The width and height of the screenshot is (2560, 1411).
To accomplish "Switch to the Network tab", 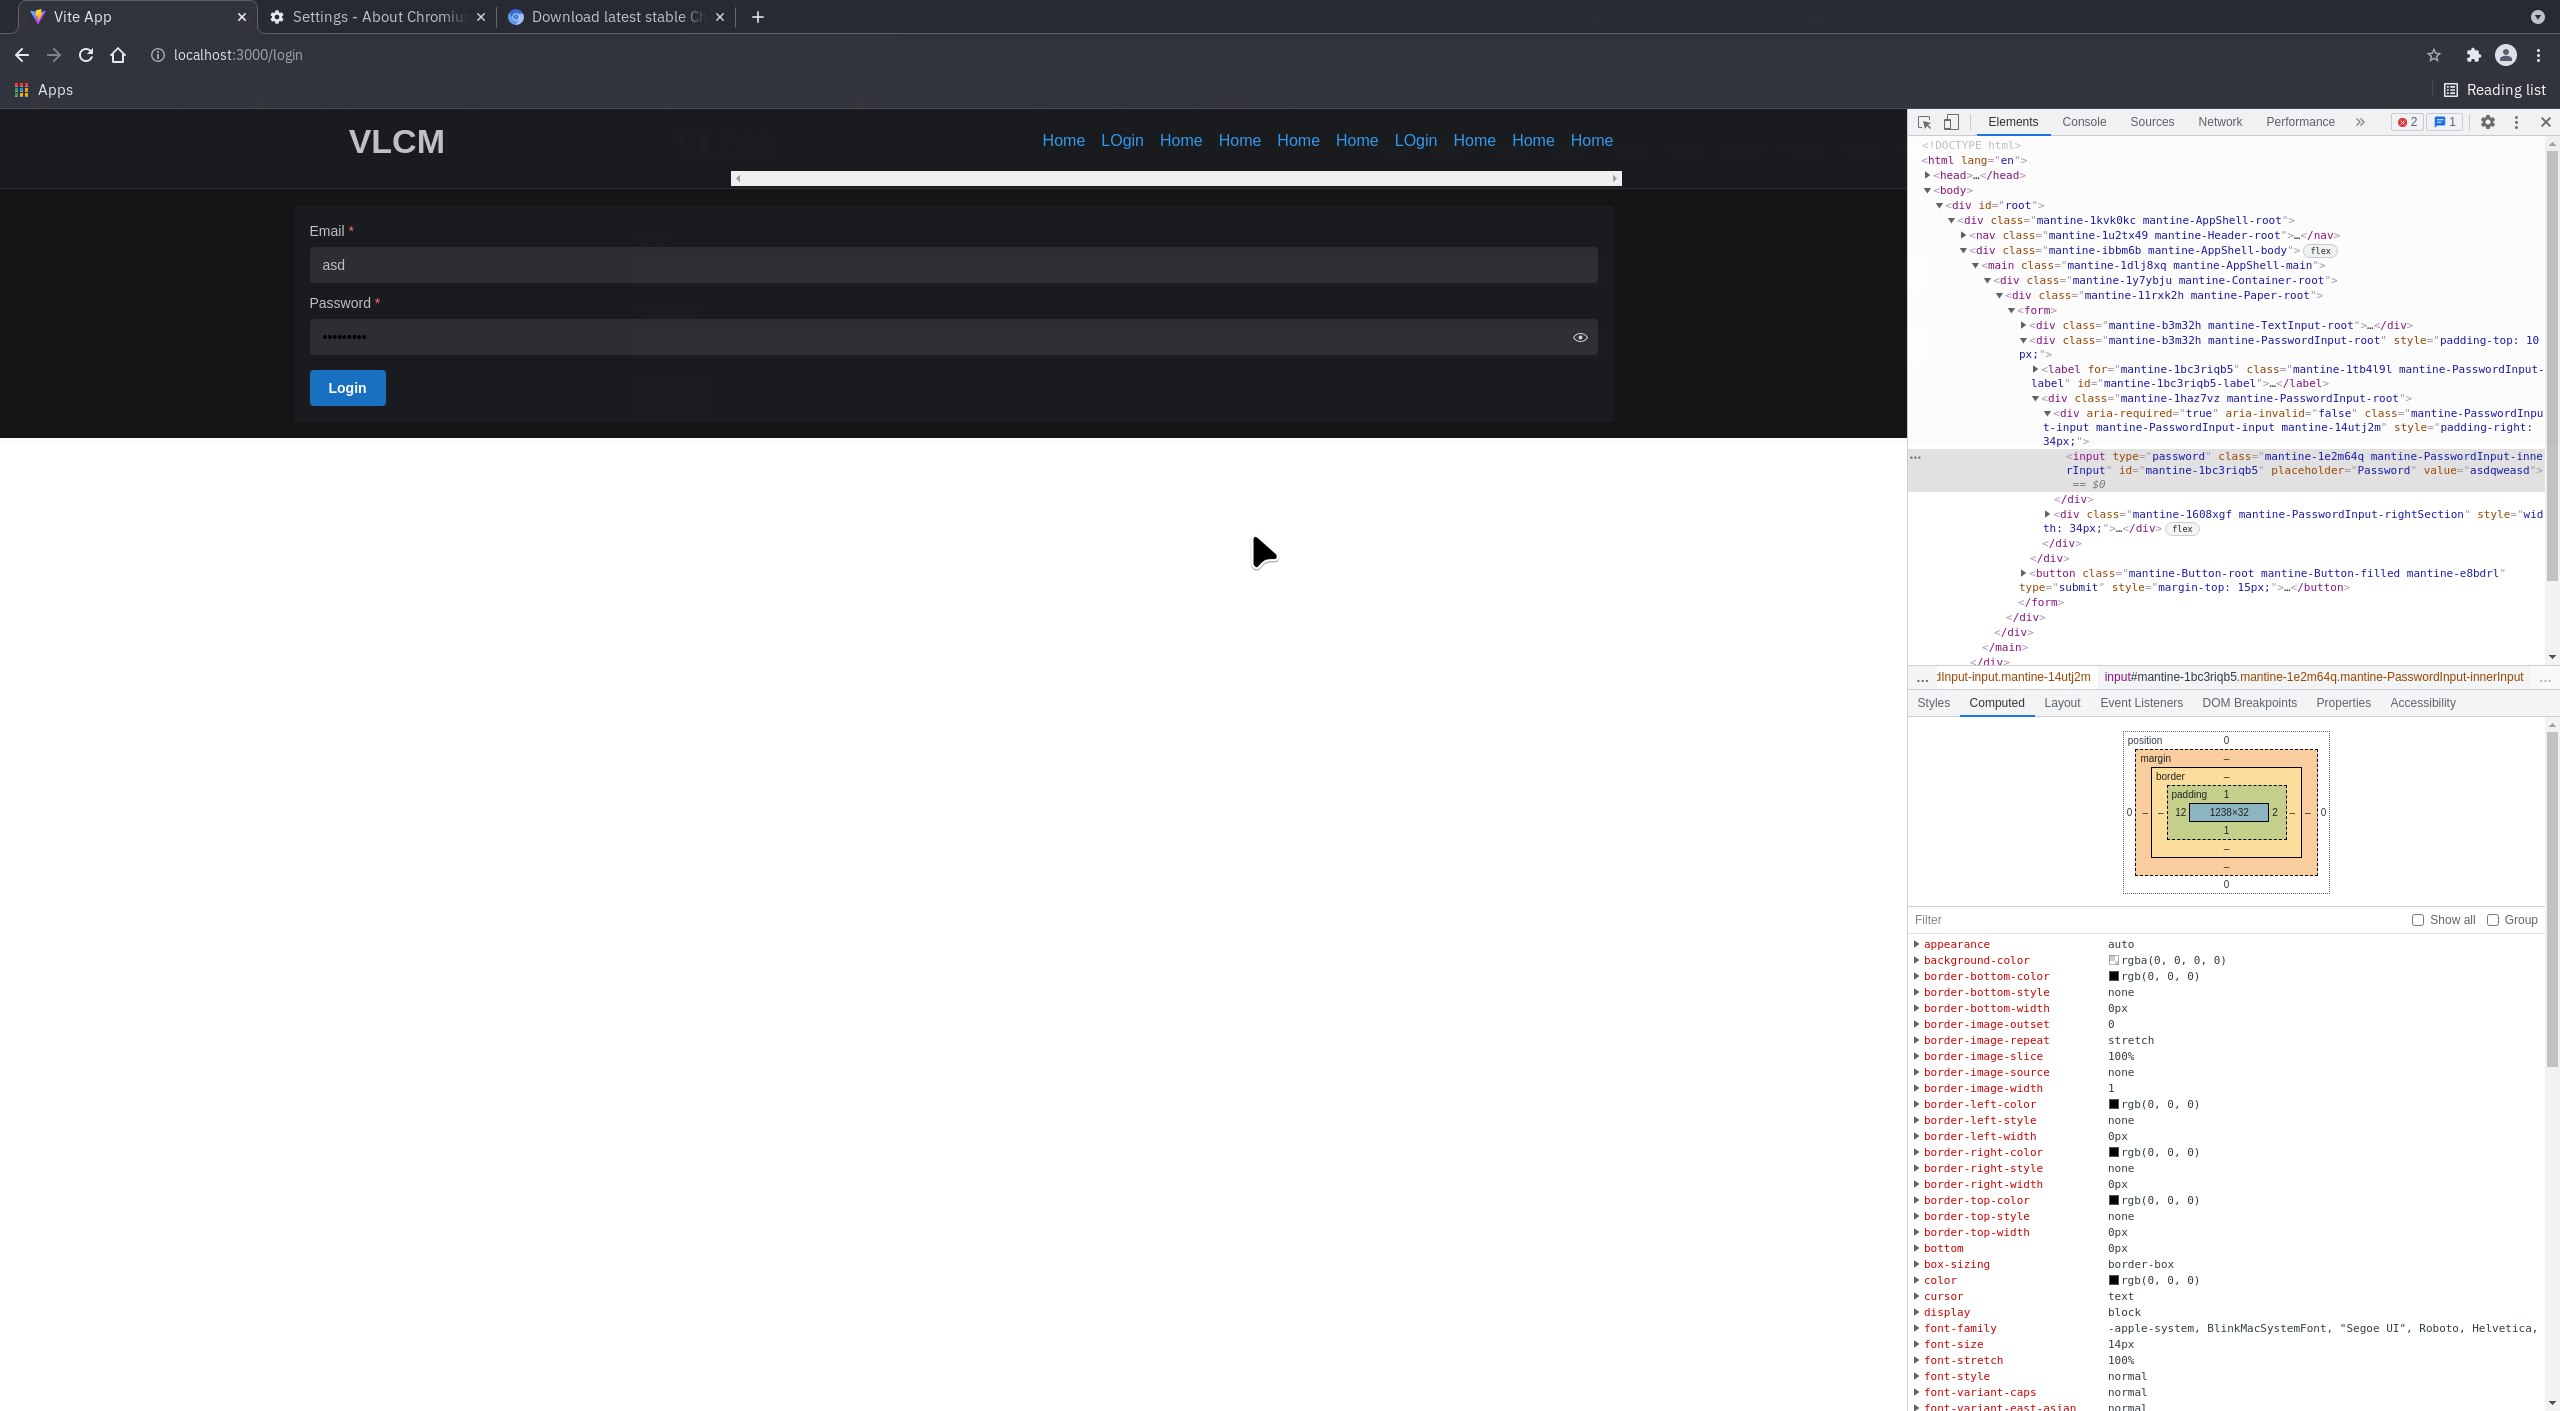I will [x=2220, y=122].
